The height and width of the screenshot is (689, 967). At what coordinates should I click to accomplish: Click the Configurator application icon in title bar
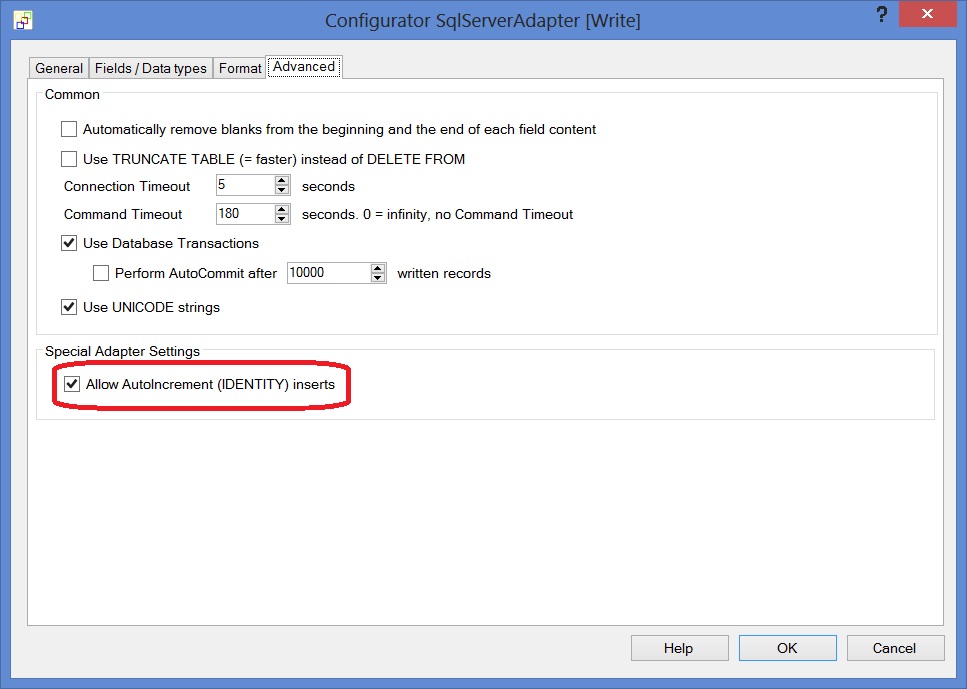pyautogui.click(x=22, y=20)
